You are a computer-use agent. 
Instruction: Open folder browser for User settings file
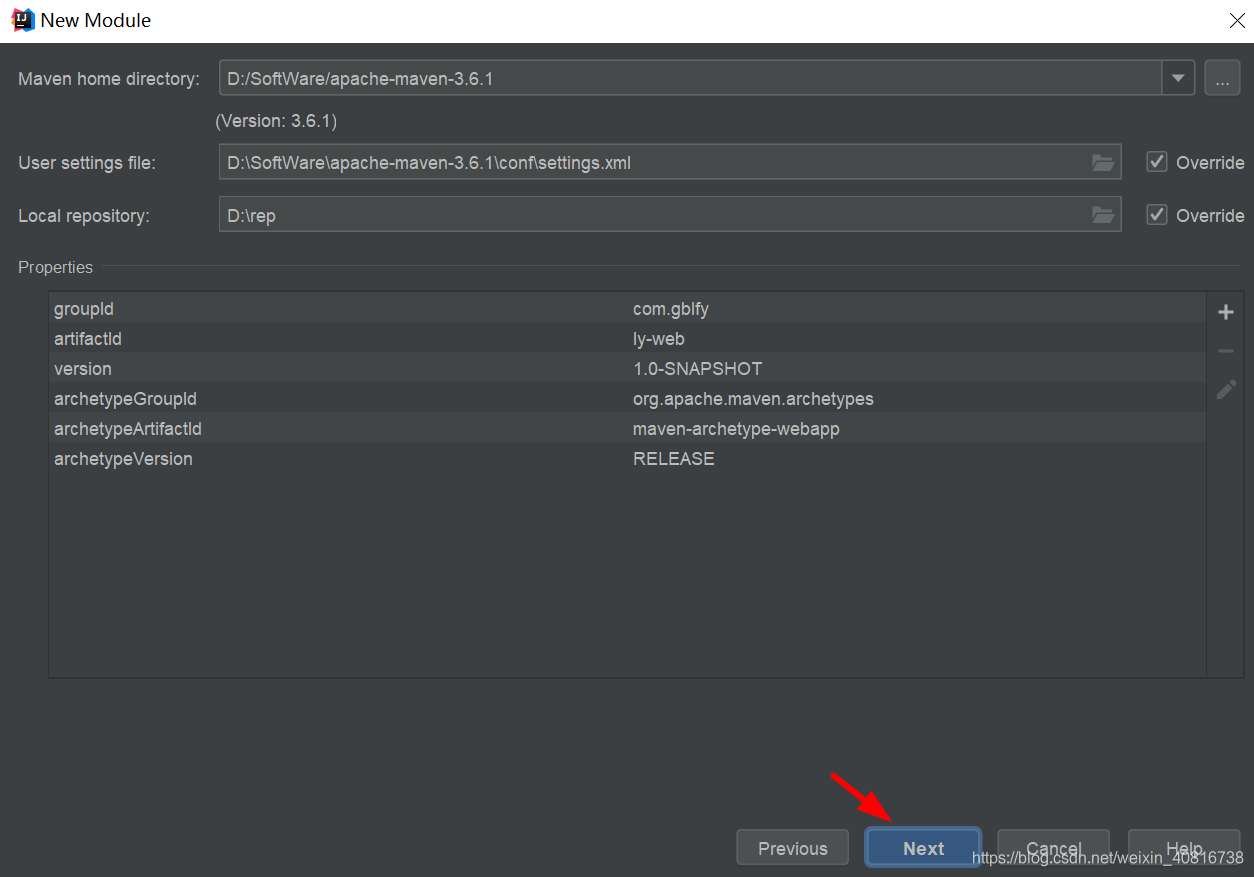coord(1103,163)
